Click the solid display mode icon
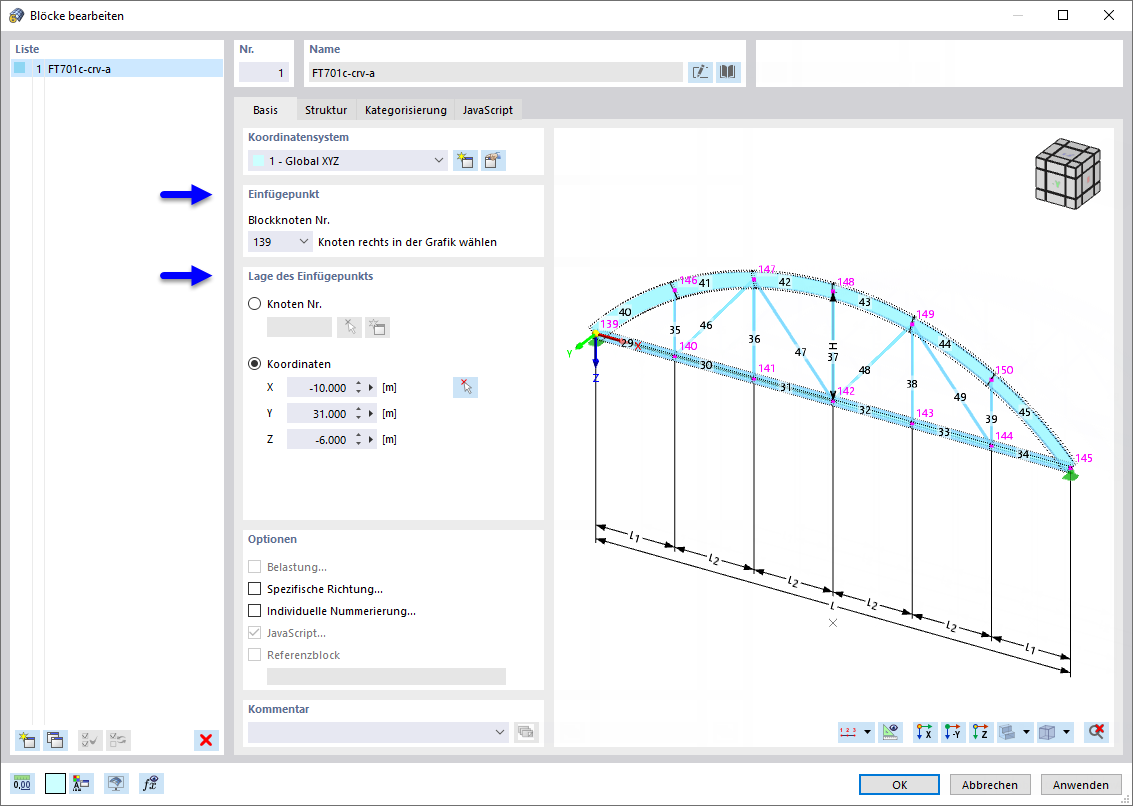This screenshot has width=1133, height=806. (x=1007, y=732)
